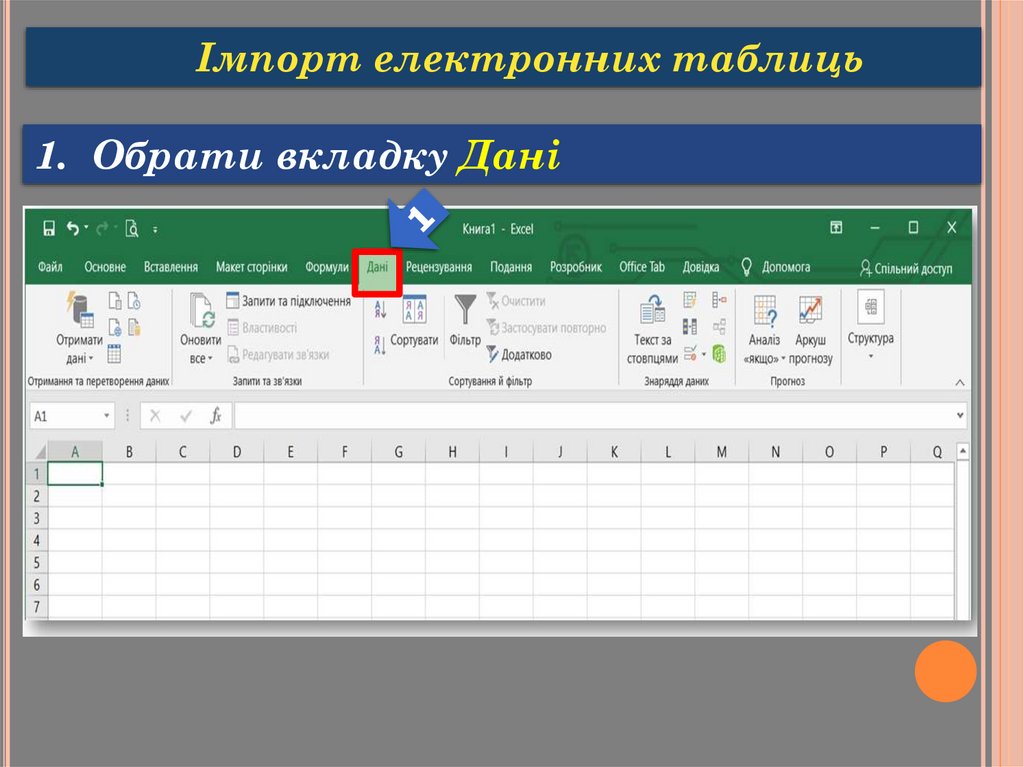The image size is (1024, 767).
Task: Expand the Customize Quick Access Toolbar arrow
Action: [155, 230]
